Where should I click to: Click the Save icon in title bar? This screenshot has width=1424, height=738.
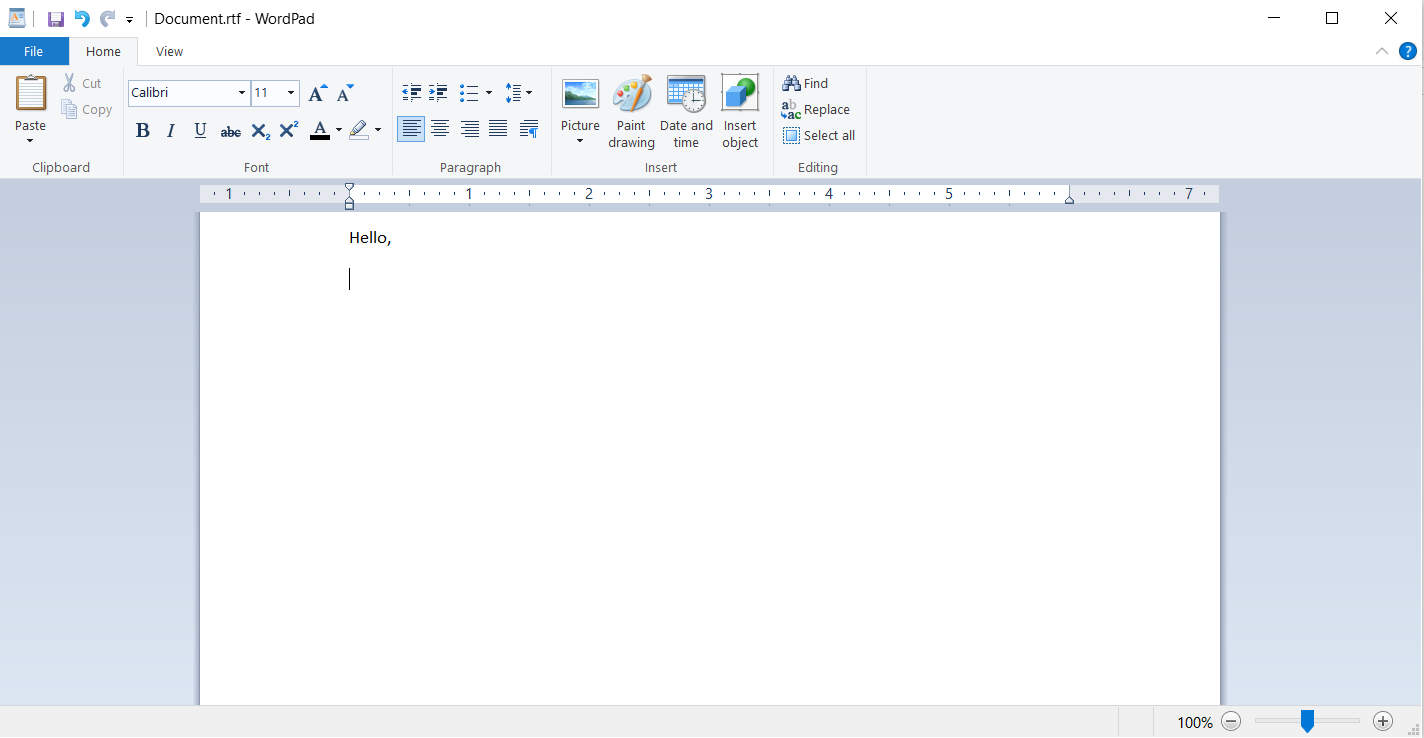pyautogui.click(x=56, y=19)
